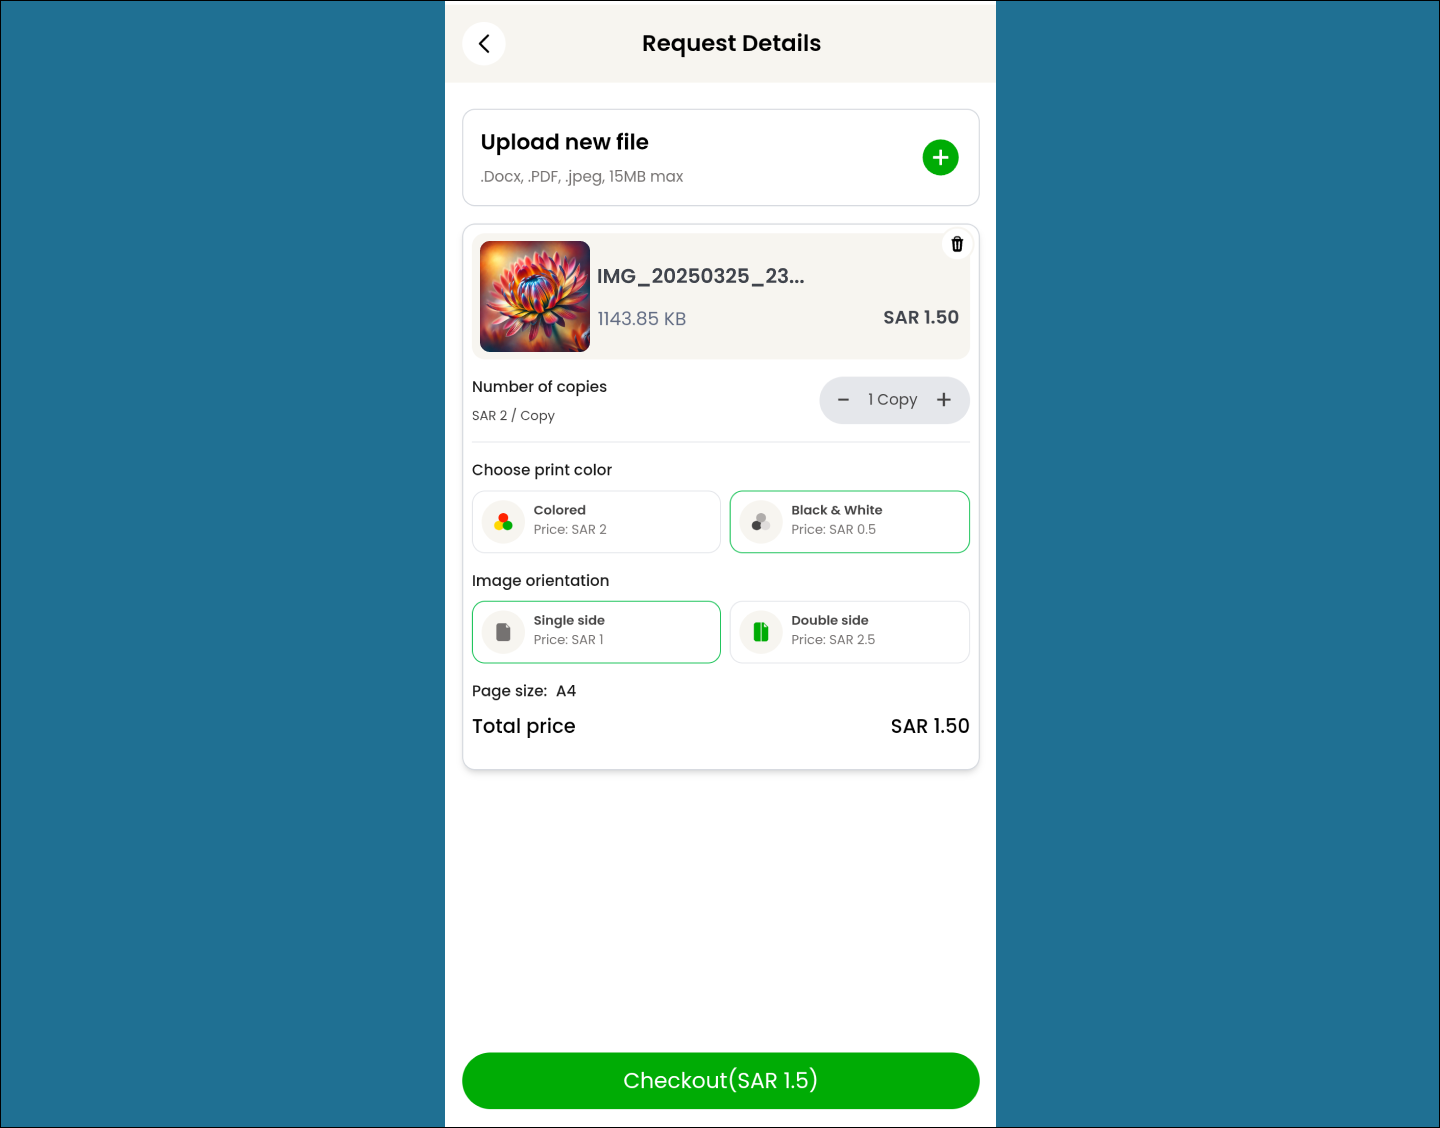Click the Page size A4 label

524,691
